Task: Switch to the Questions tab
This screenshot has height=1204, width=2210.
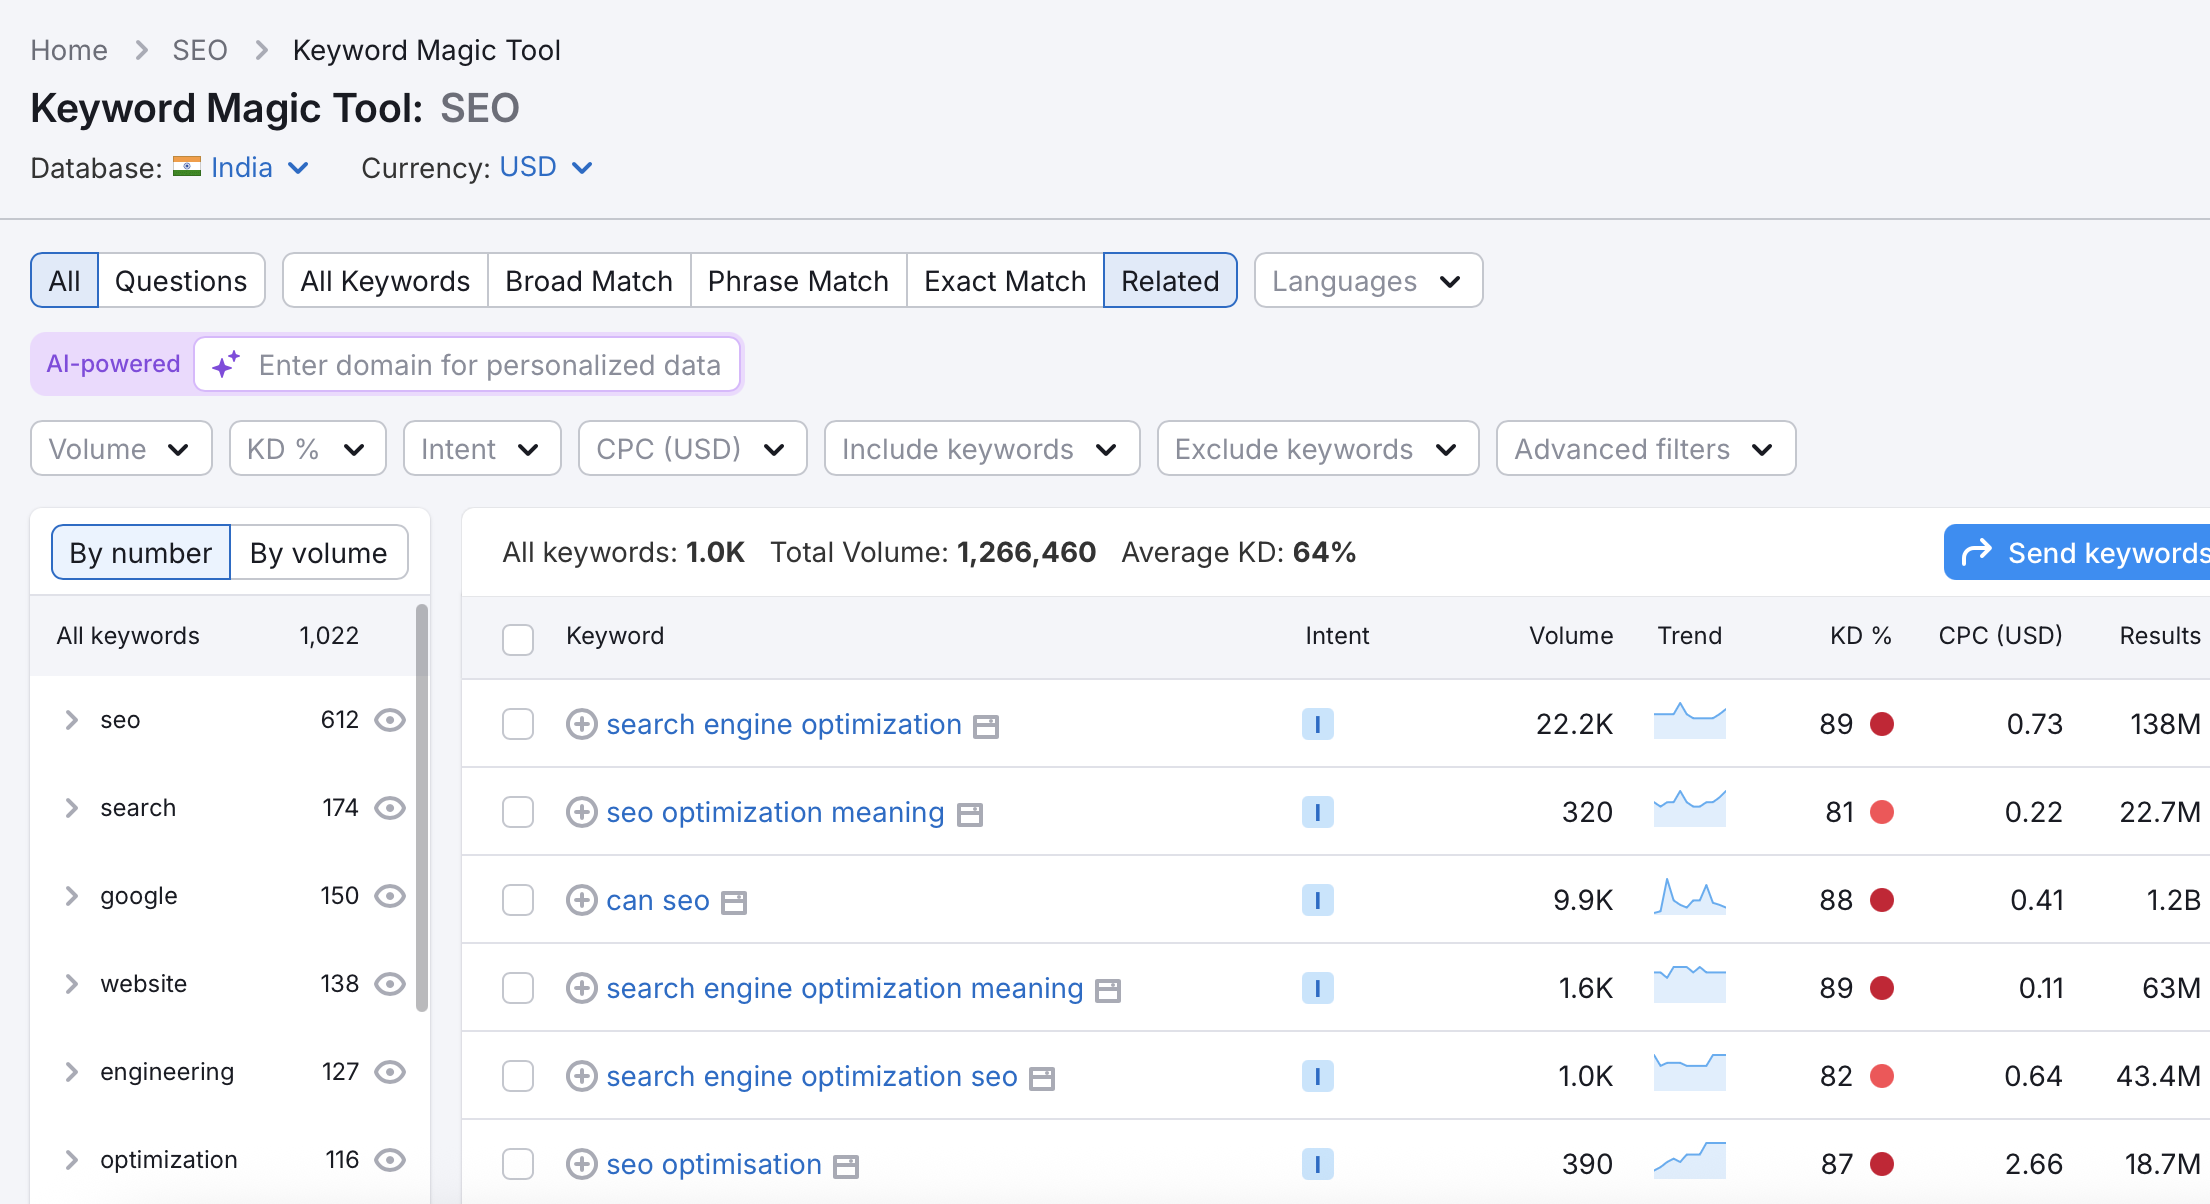Action: (x=181, y=281)
